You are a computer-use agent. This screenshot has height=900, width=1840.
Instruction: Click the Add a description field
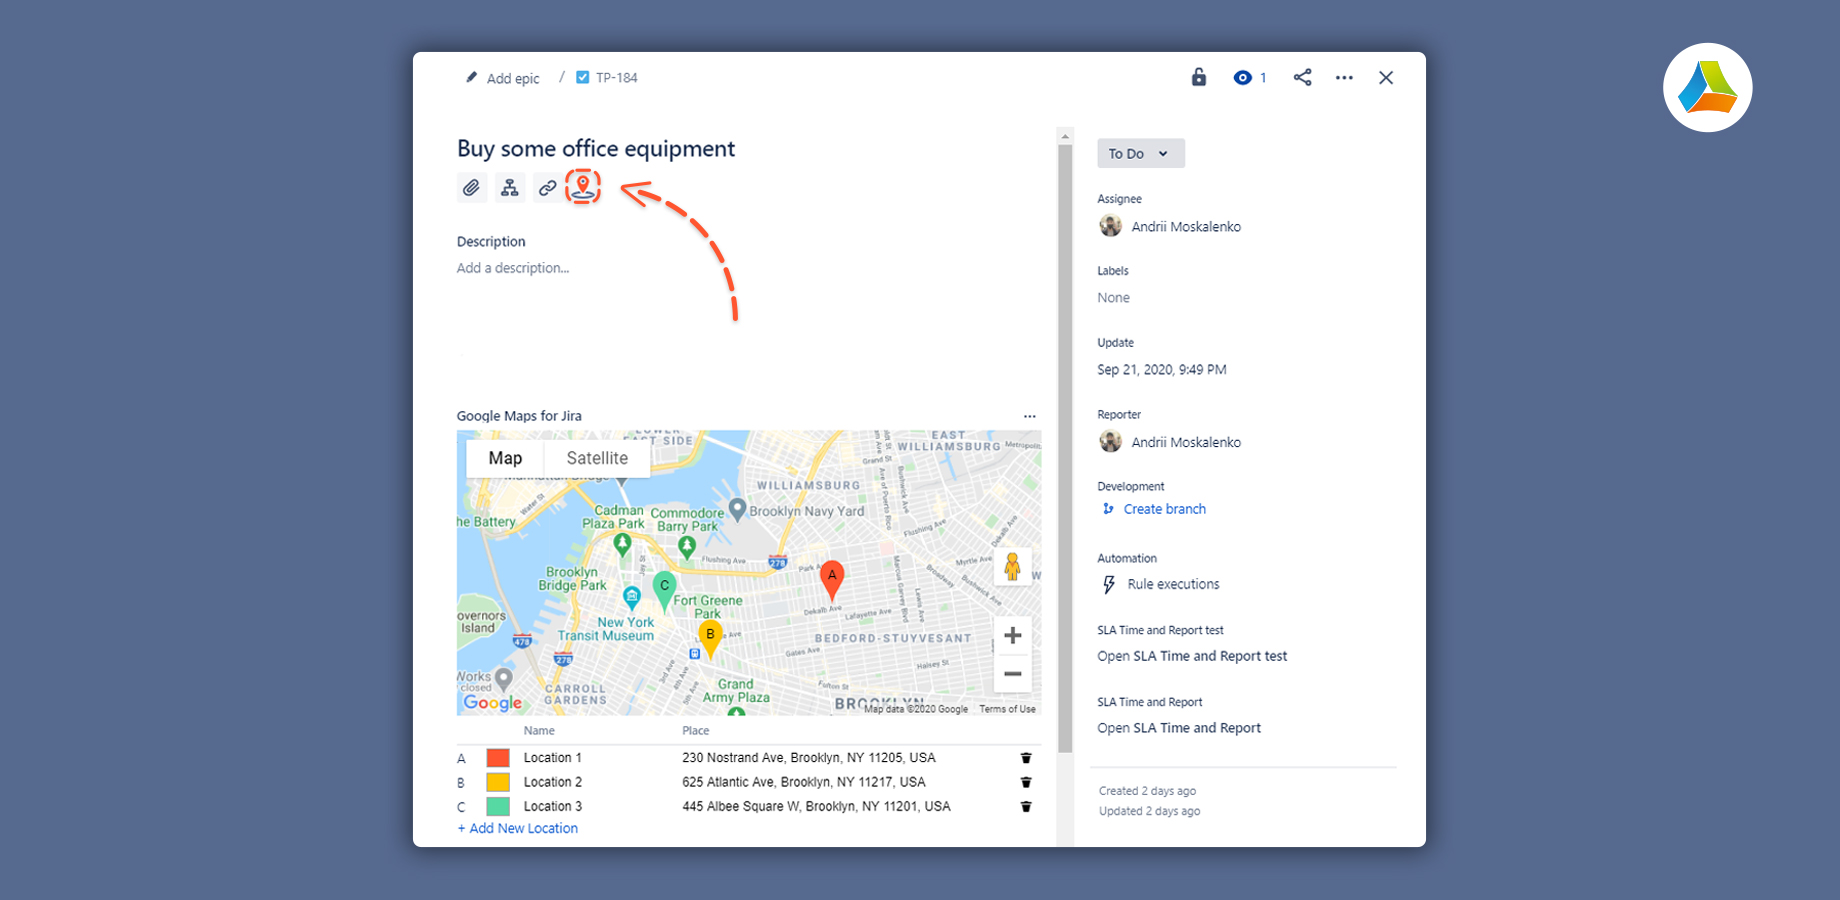[x=513, y=268]
